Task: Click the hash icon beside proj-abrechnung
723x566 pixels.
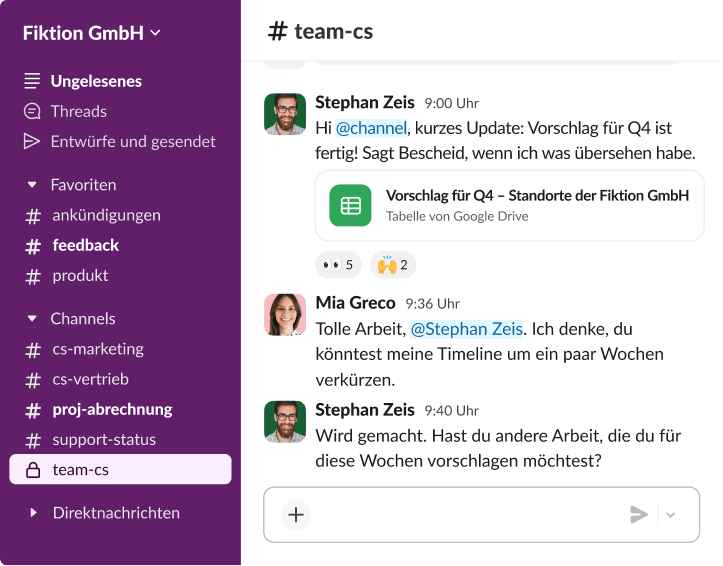Action: (33, 411)
